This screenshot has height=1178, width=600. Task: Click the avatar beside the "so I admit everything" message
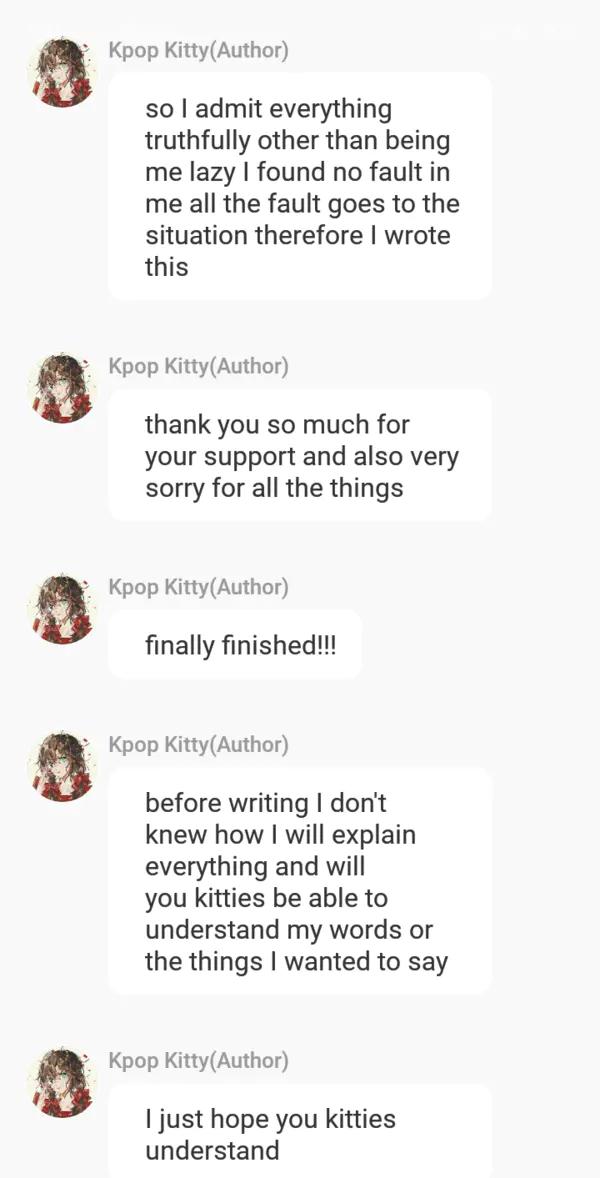click(63, 72)
